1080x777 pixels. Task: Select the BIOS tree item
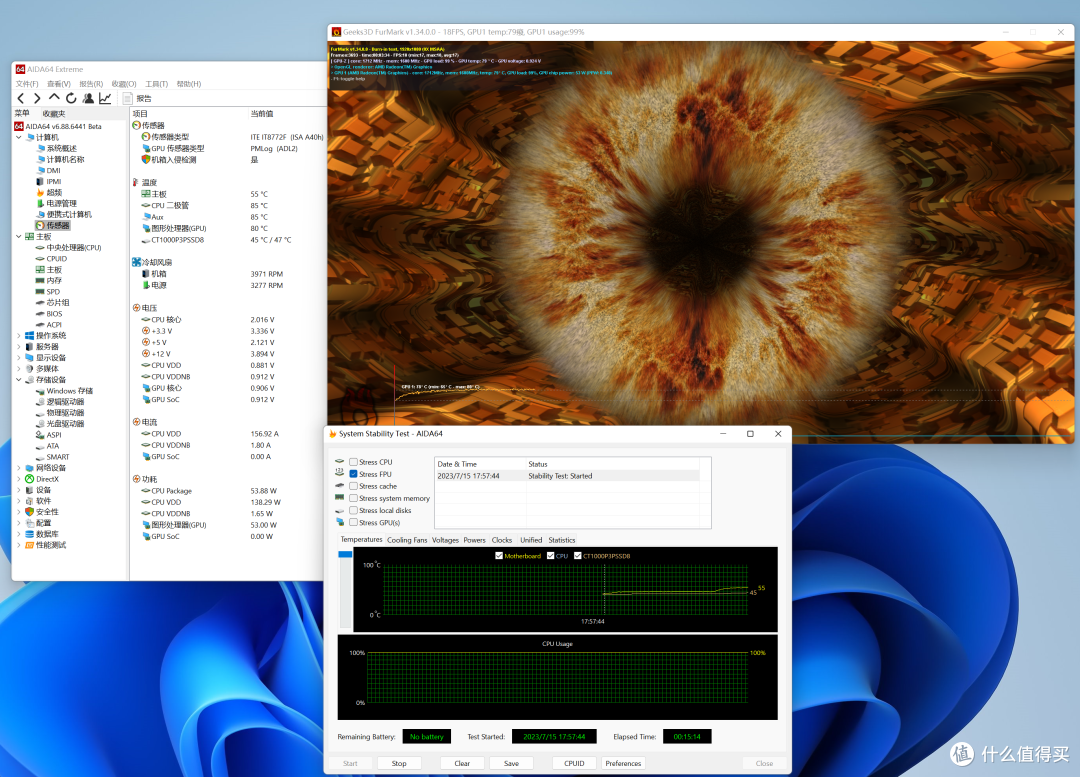(x=50, y=314)
